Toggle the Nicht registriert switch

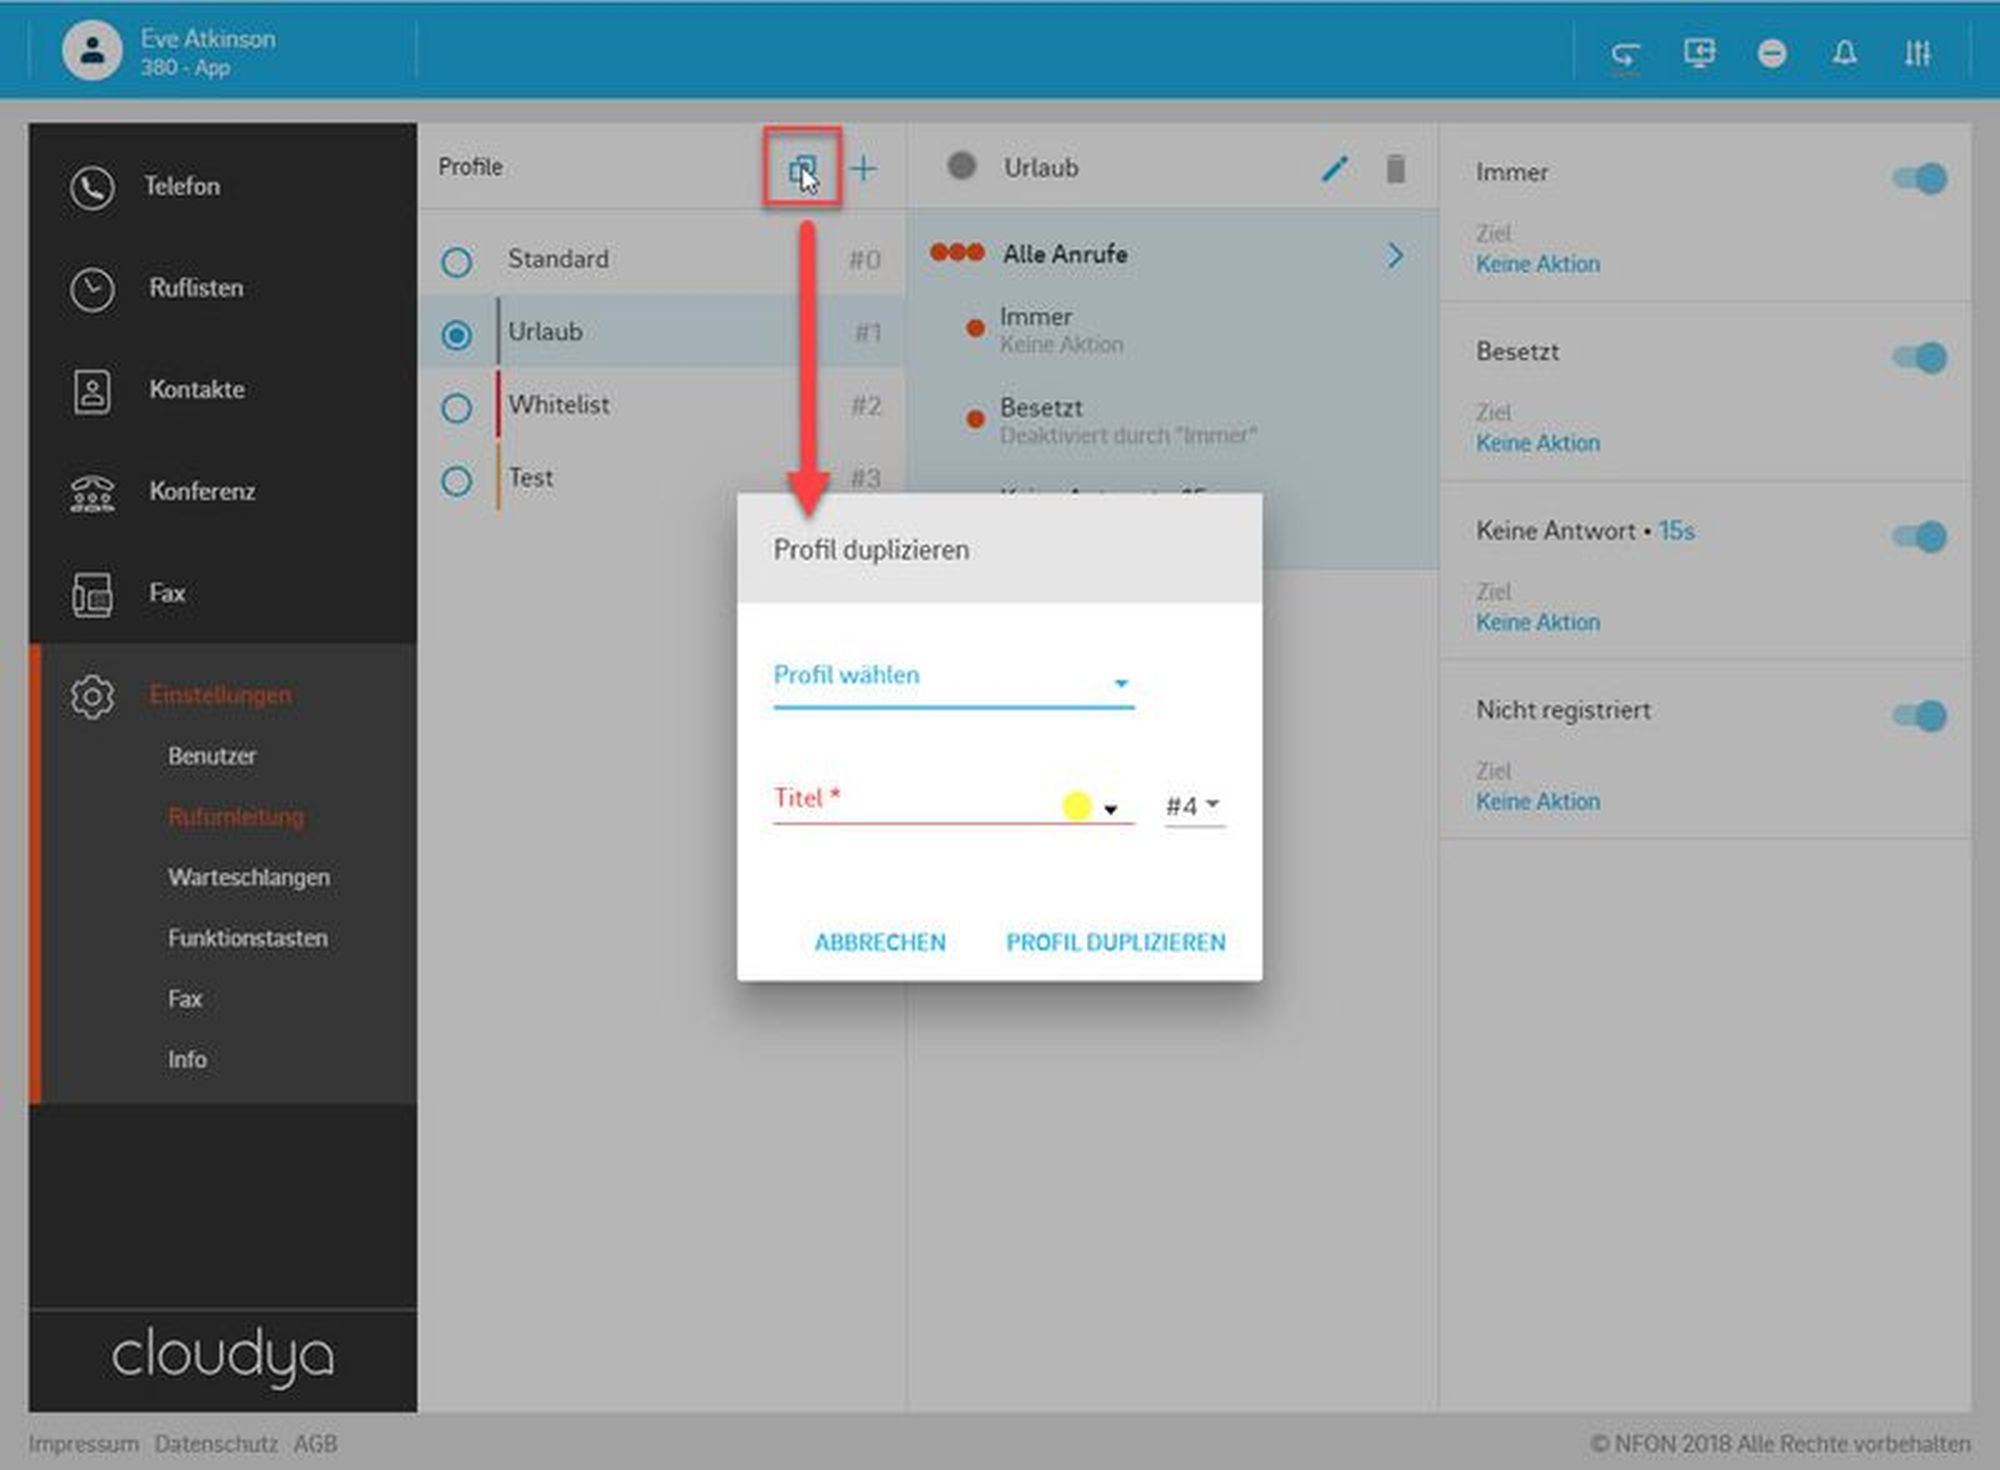[x=1920, y=716]
